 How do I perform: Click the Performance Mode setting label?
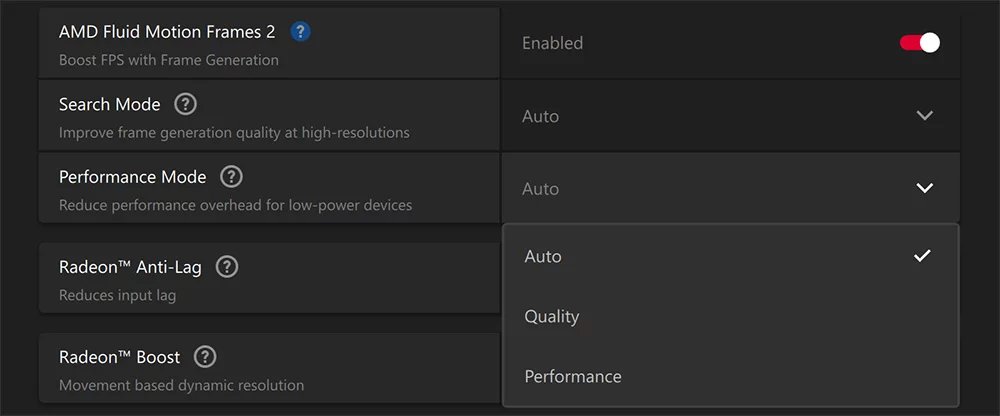point(133,177)
